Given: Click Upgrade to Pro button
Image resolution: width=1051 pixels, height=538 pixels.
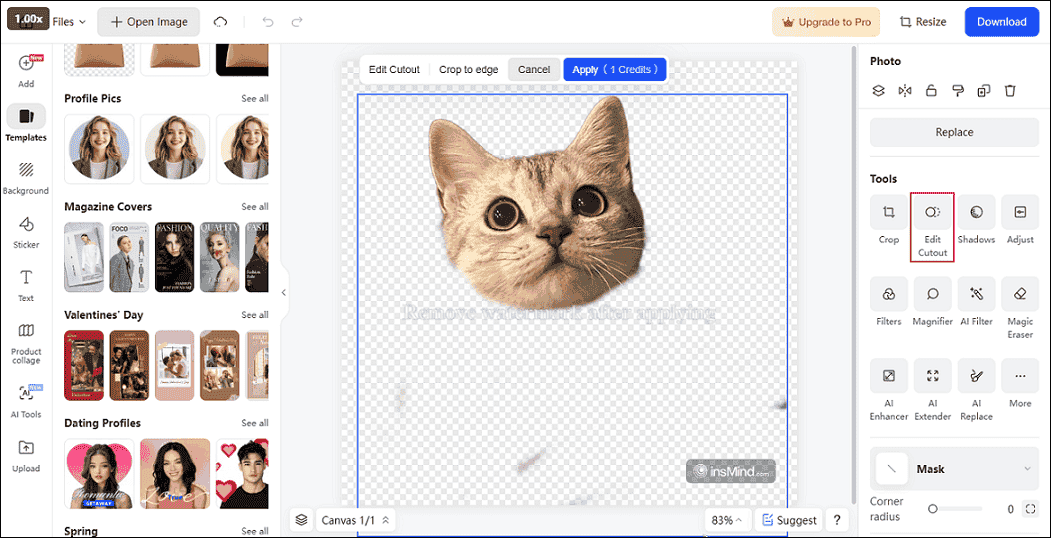Looking at the screenshot, I should 826,22.
